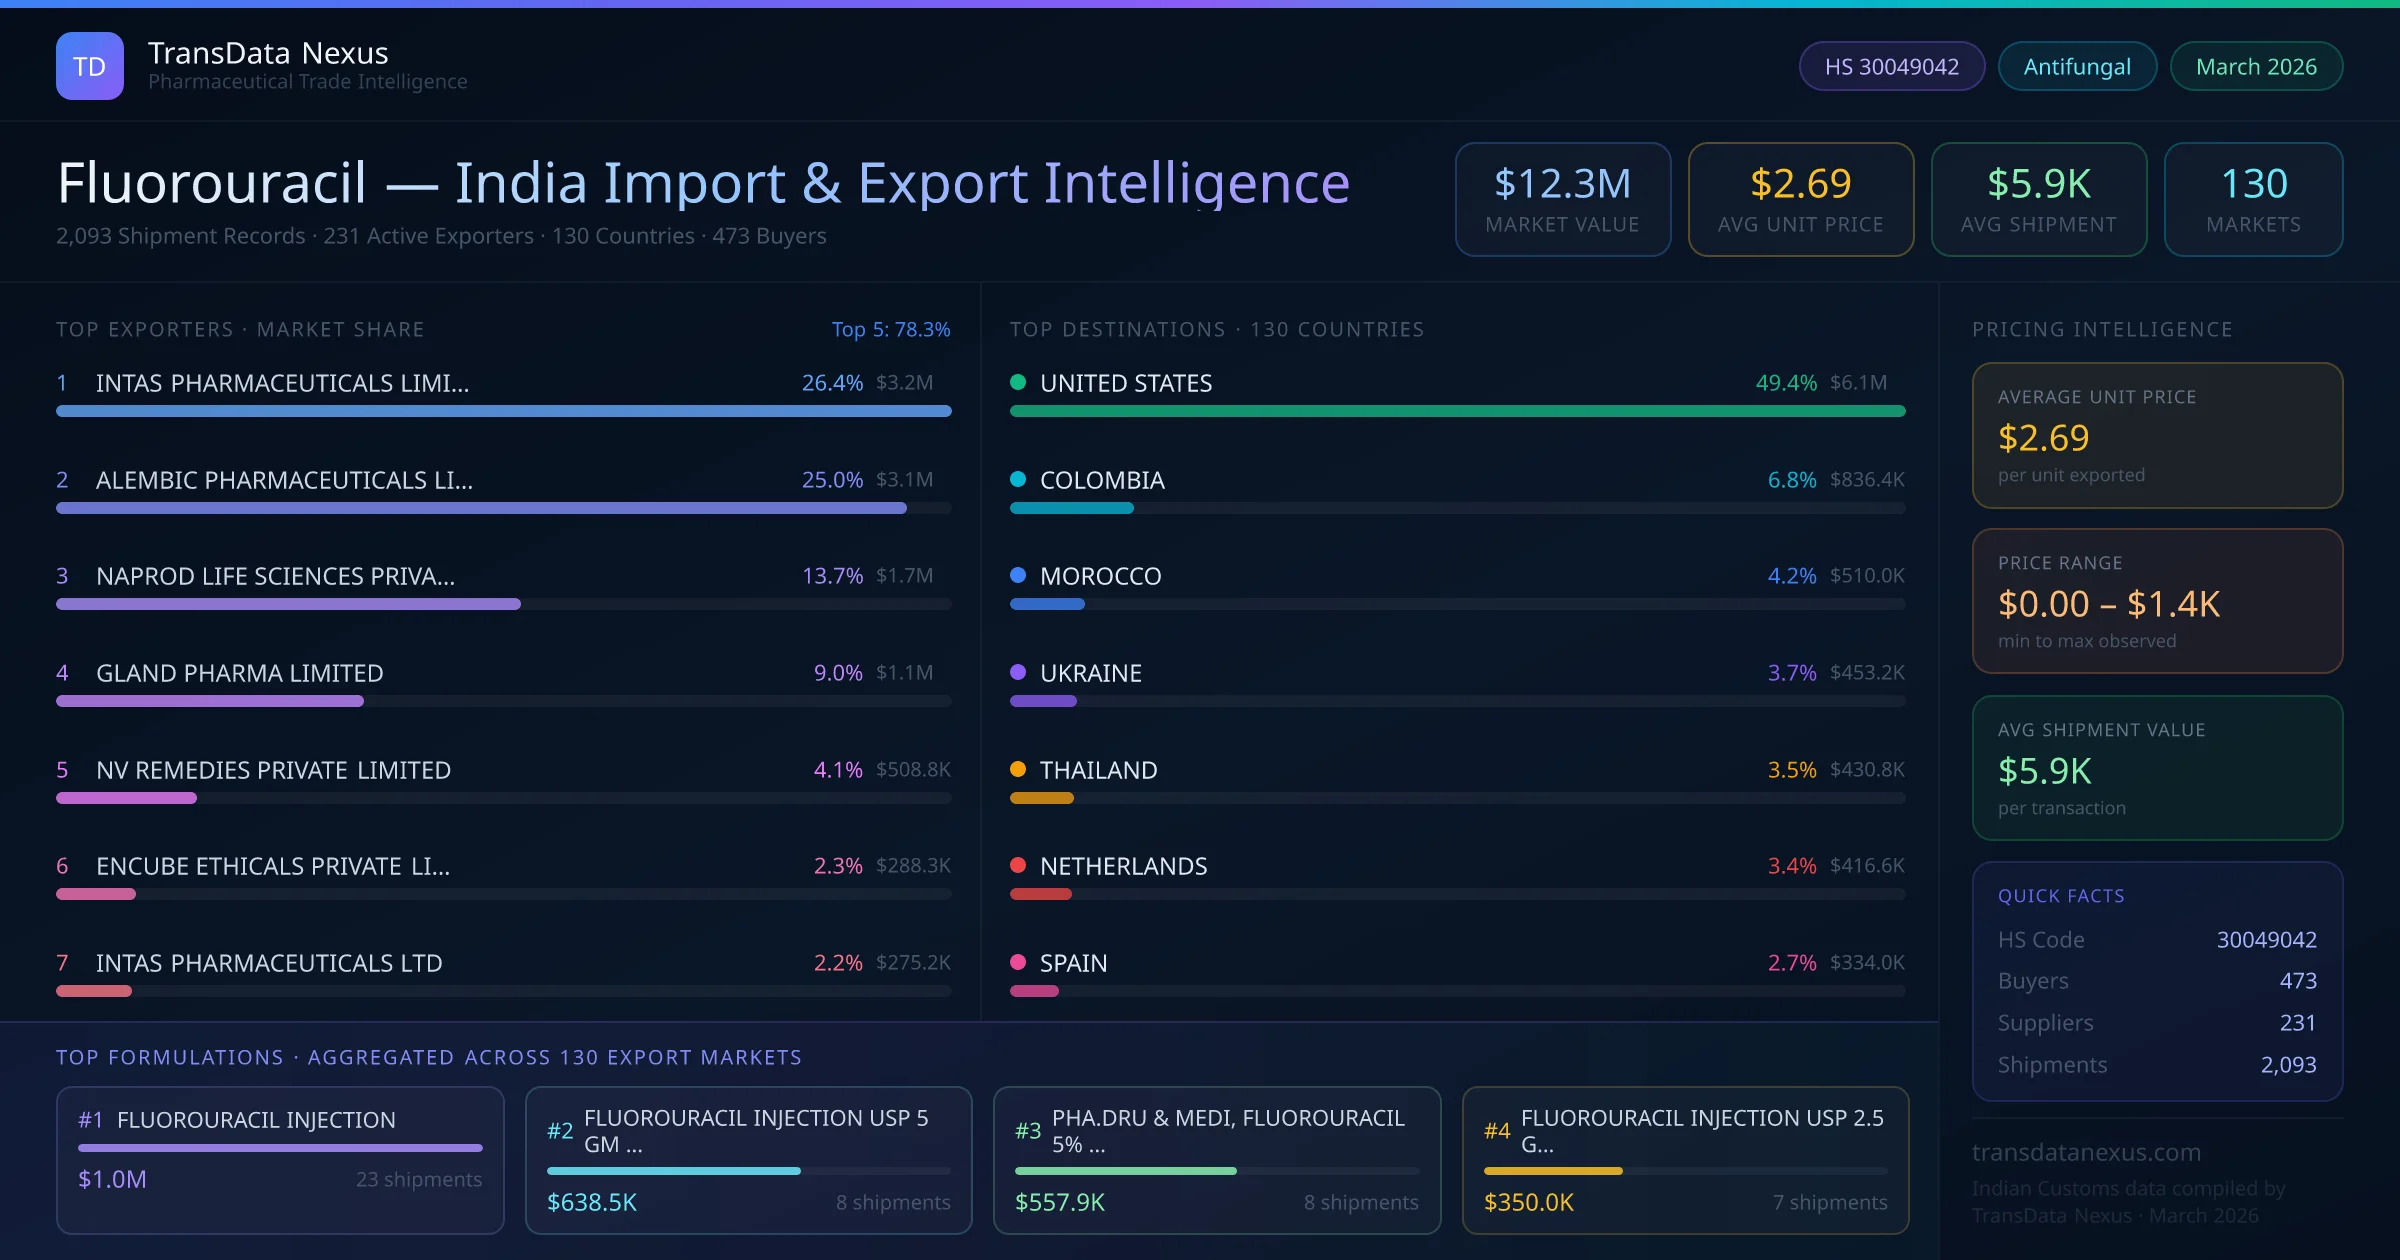Select the Spain destination marker dot

tap(1019, 963)
